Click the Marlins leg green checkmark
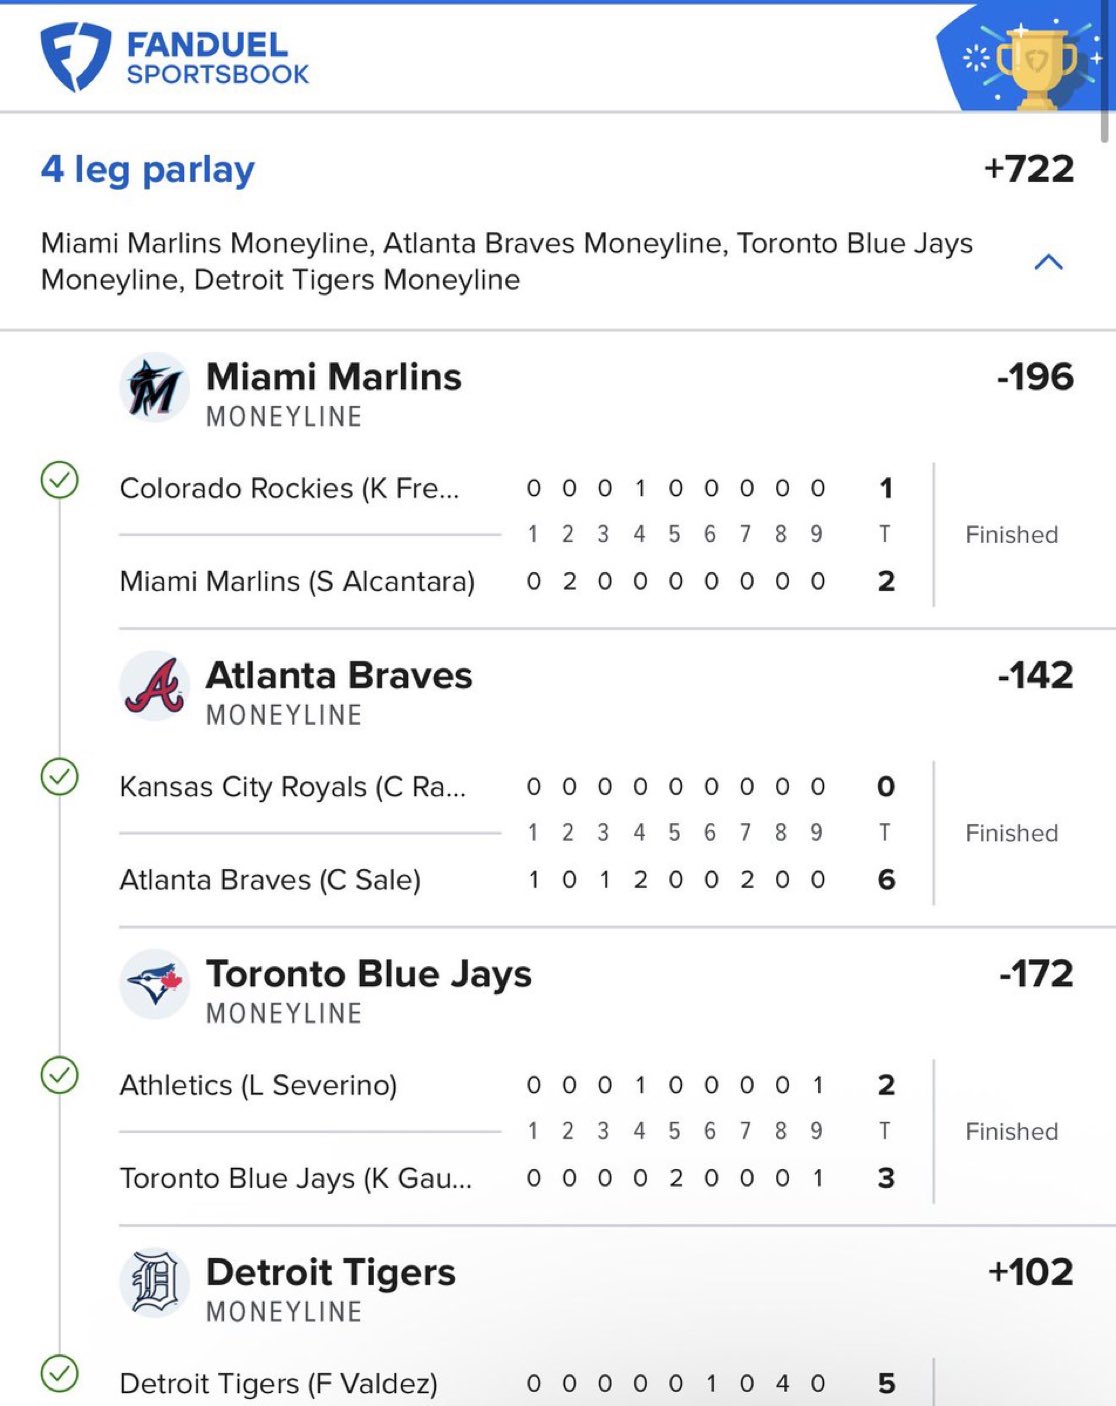This screenshot has height=1406, width=1116. pos(60,480)
